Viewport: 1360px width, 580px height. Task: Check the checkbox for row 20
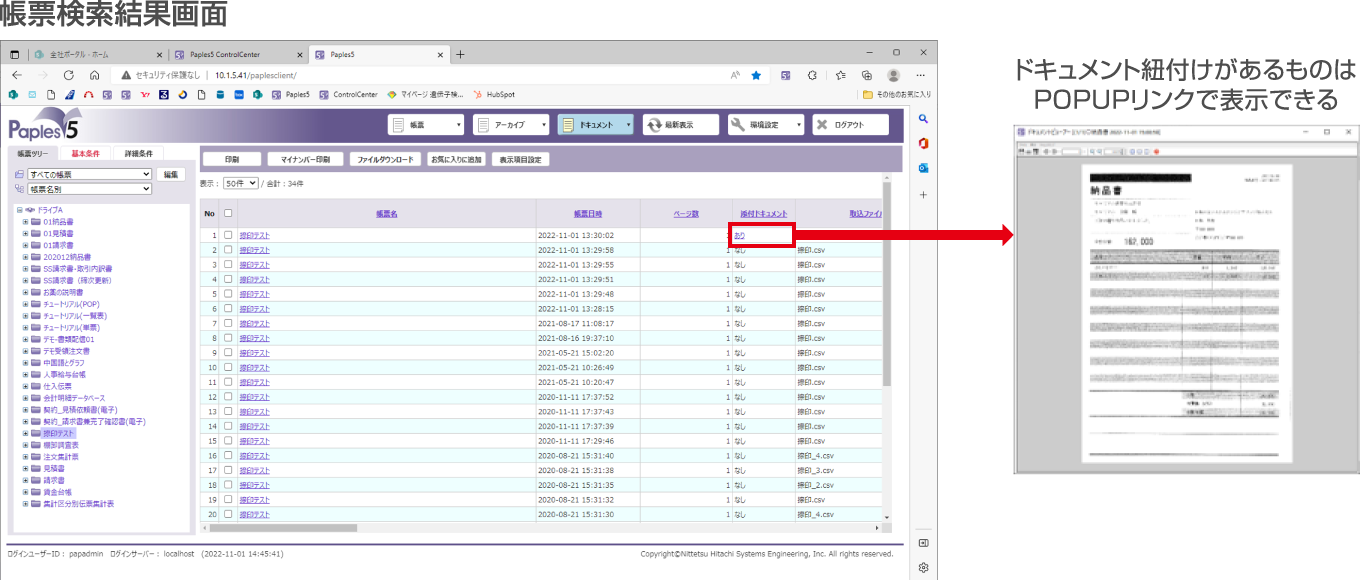[229, 514]
